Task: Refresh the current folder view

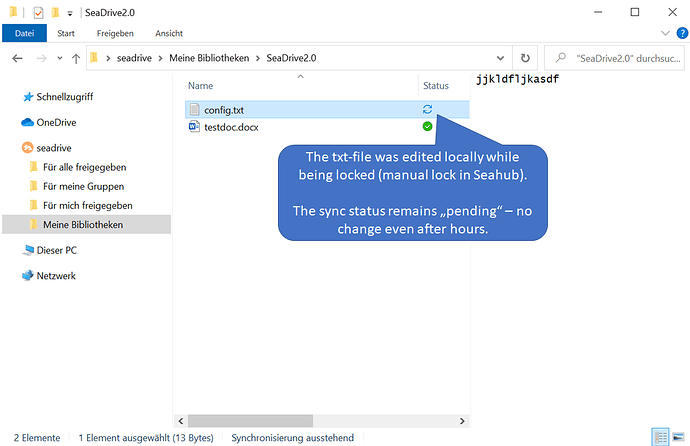Action: [x=525, y=58]
